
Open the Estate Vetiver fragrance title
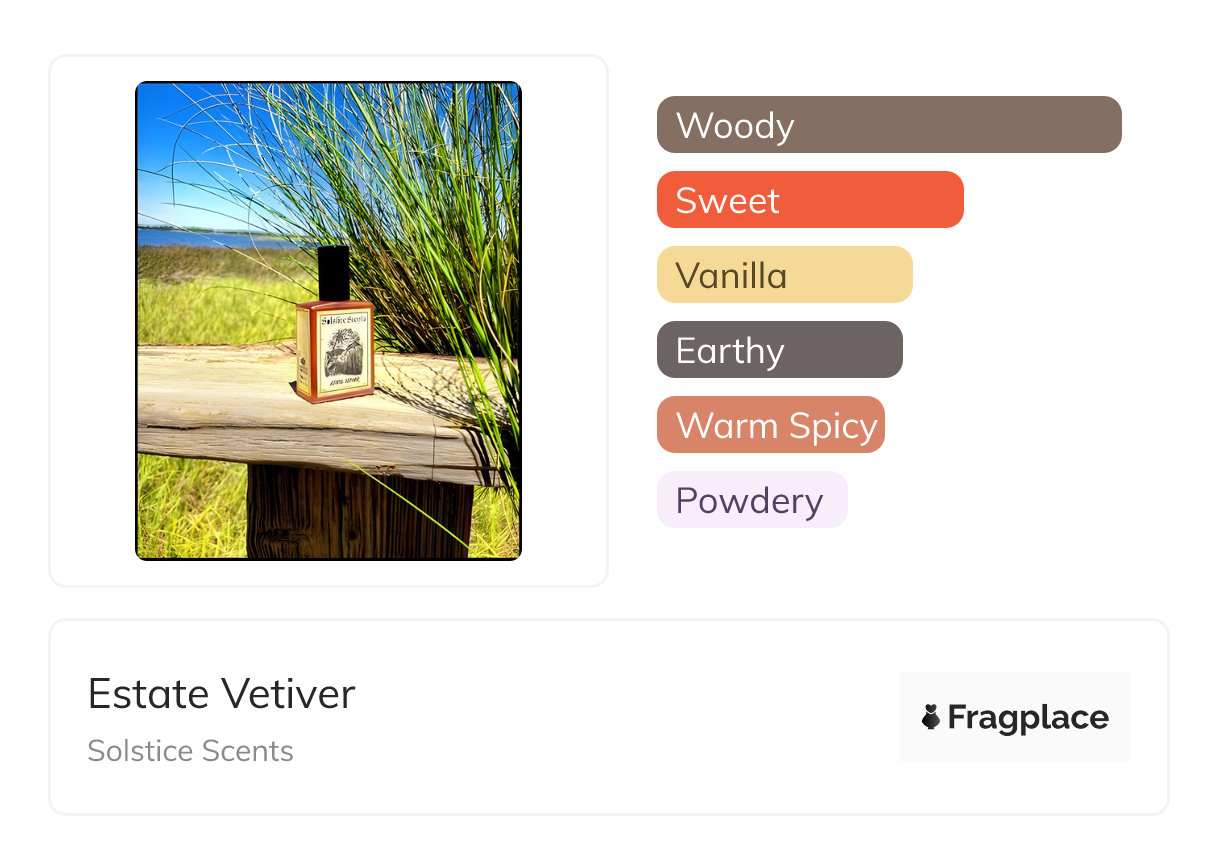(x=221, y=694)
